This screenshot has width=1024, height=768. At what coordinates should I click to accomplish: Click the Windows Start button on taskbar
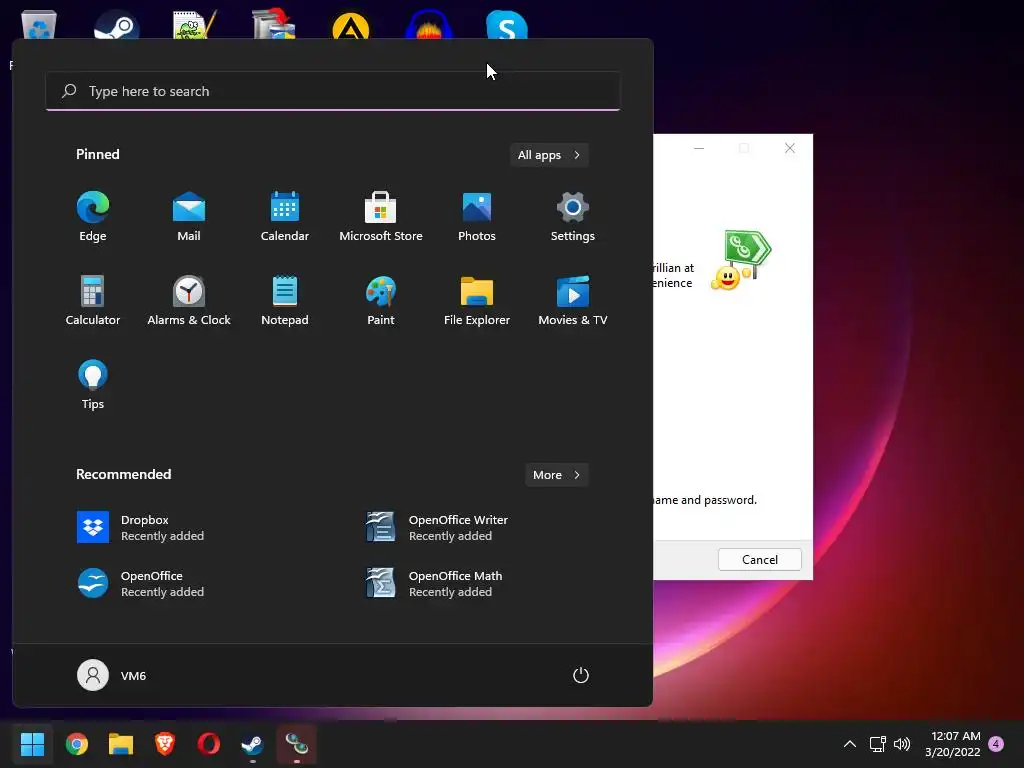tap(33, 744)
